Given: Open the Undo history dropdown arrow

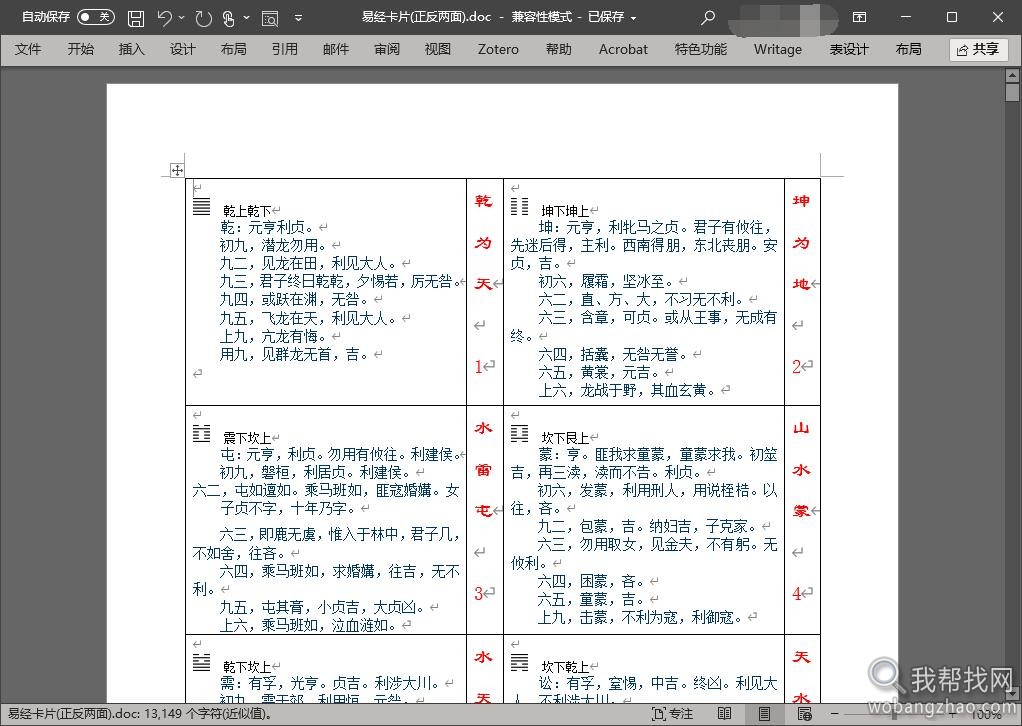Looking at the screenshot, I should (182, 18).
